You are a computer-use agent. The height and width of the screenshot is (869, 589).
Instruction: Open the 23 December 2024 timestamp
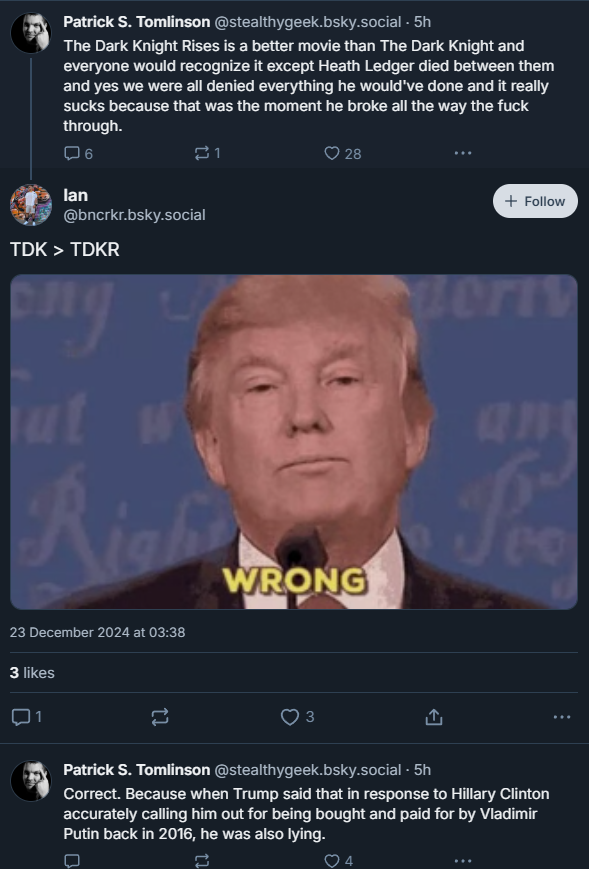tap(98, 632)
